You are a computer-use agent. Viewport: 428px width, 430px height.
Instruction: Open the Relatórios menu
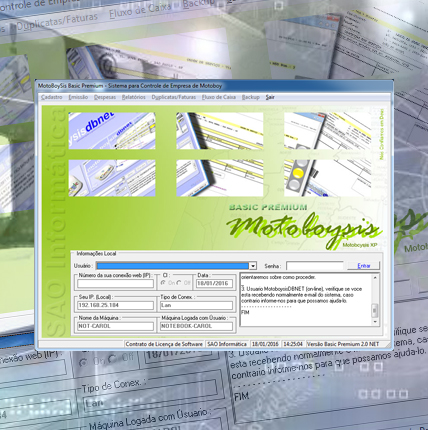point(134,97)
